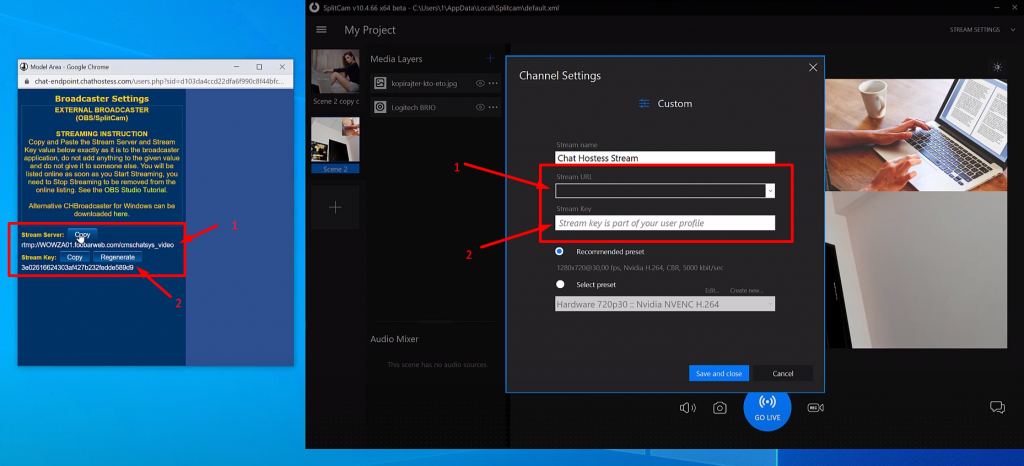1024x466 pixels.
Task: Click the webcam icon of Logitech BRIO layer
Action: coord(379,107)
